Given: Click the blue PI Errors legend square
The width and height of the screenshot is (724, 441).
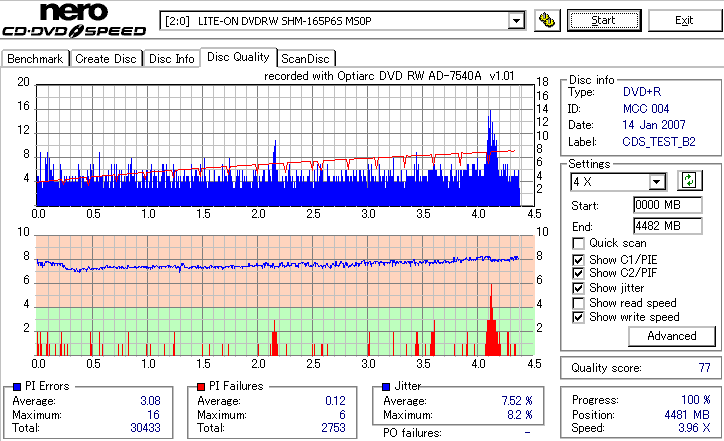Looking at the screenshot, I should [x=17, y=387].
